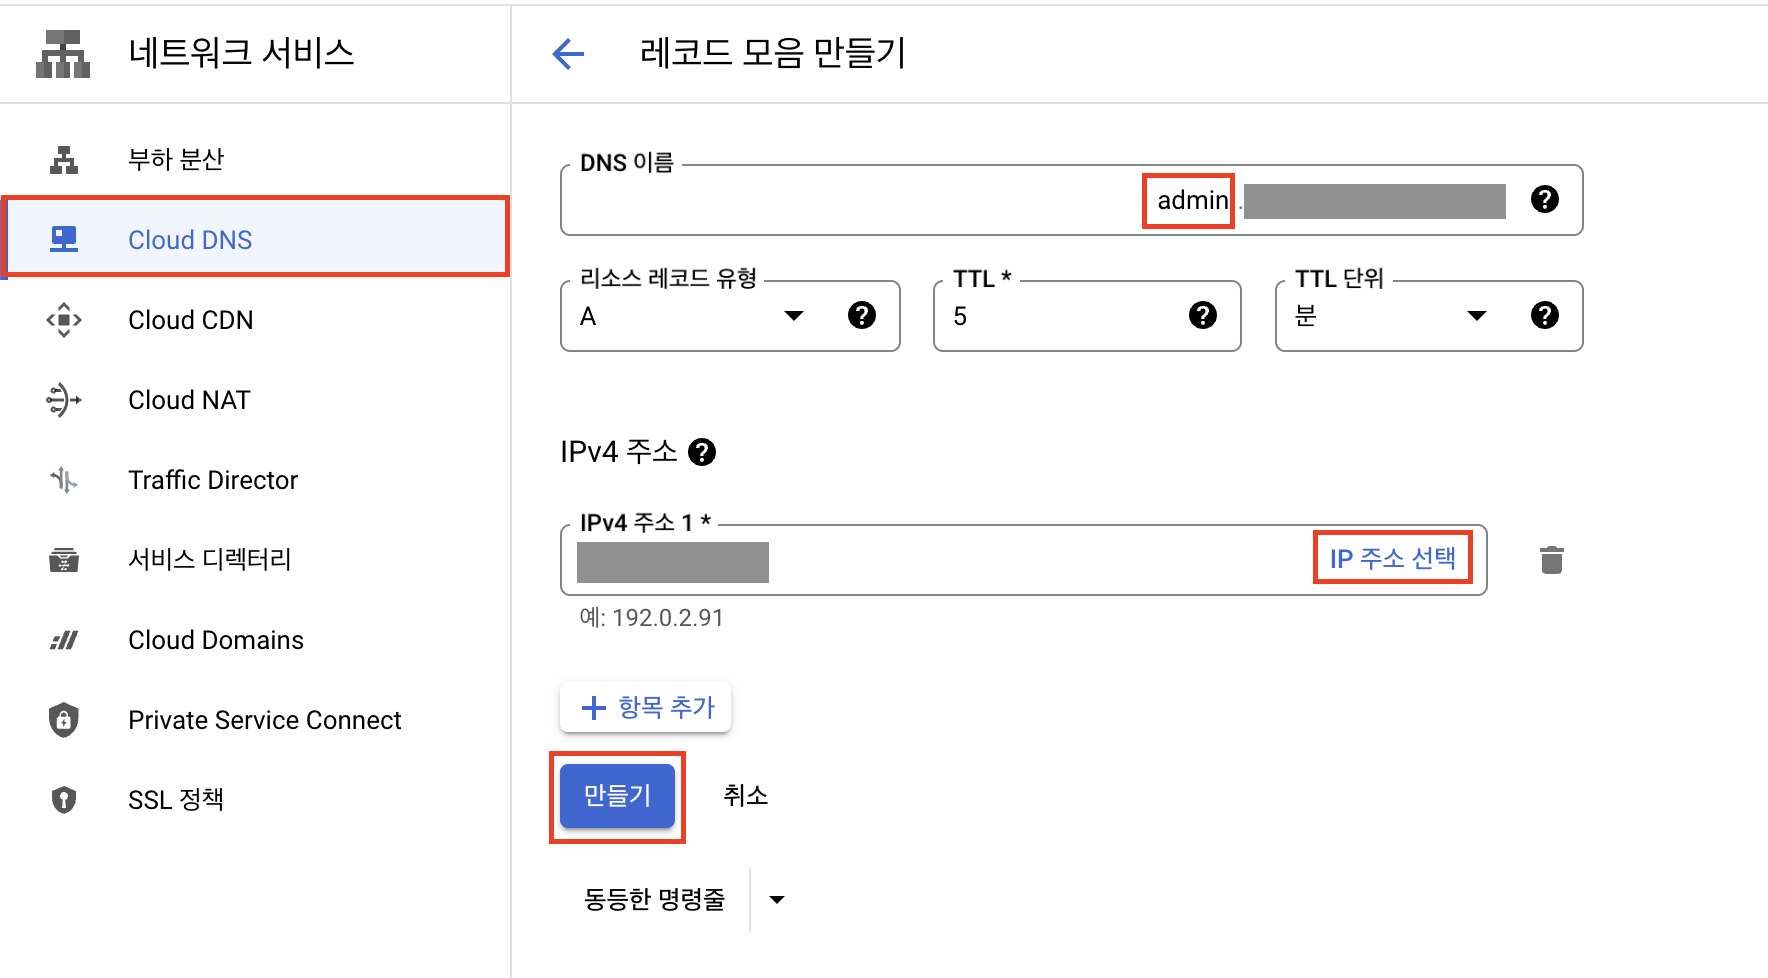Select Cloud Domains in sidebar
The image size is (1768, 978).
[x=216, y=640]
